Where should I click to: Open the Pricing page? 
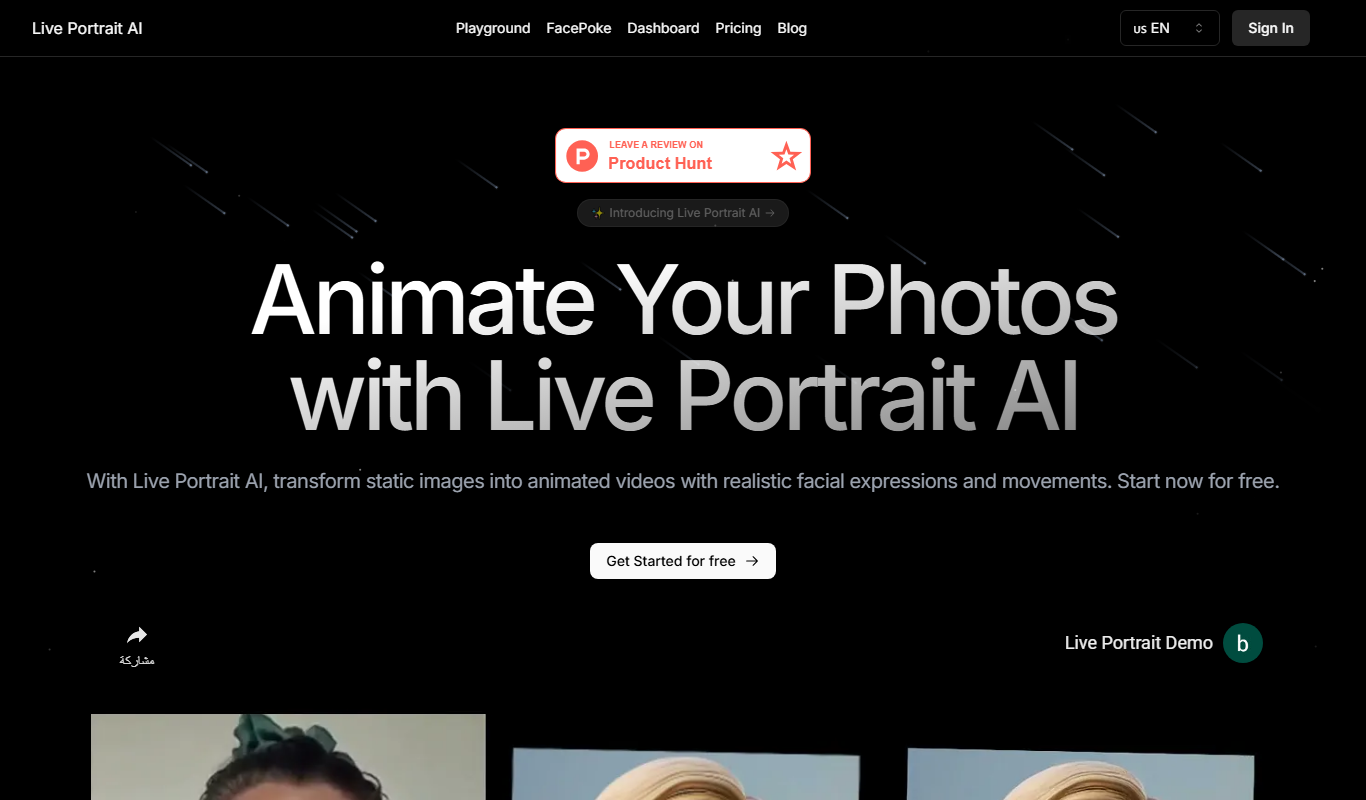(x=738, y=28)
